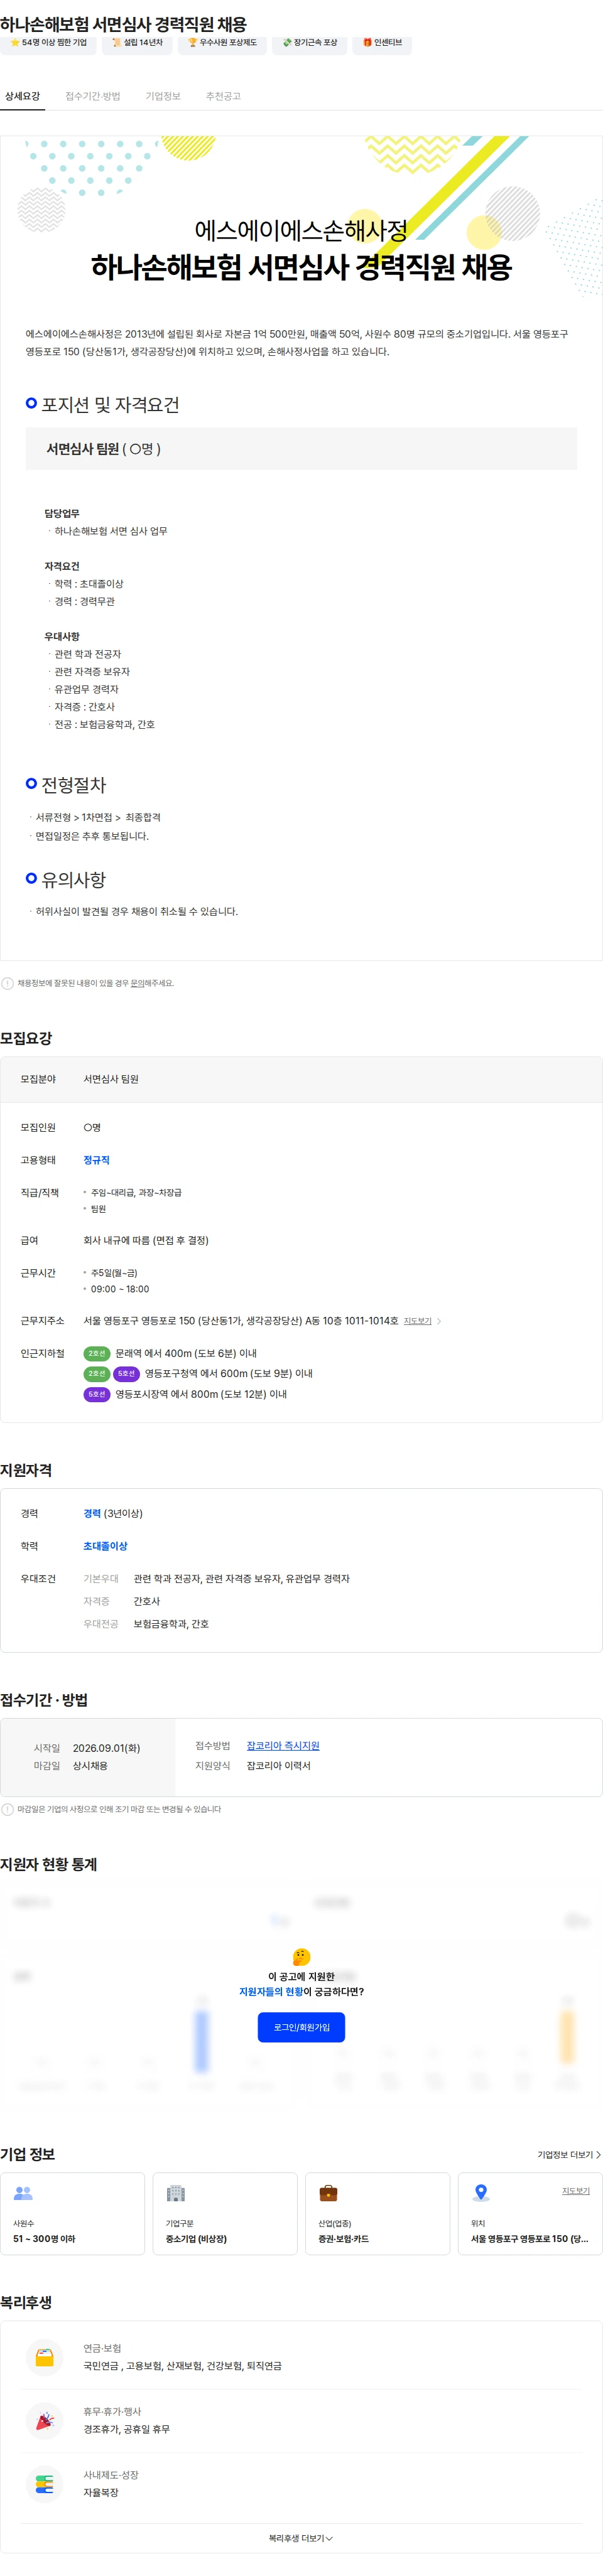Image resolution: width=603 pixels, height=2576 pixels.
Task: Click the 위치 map pin icon
Action: (481, 2193)
